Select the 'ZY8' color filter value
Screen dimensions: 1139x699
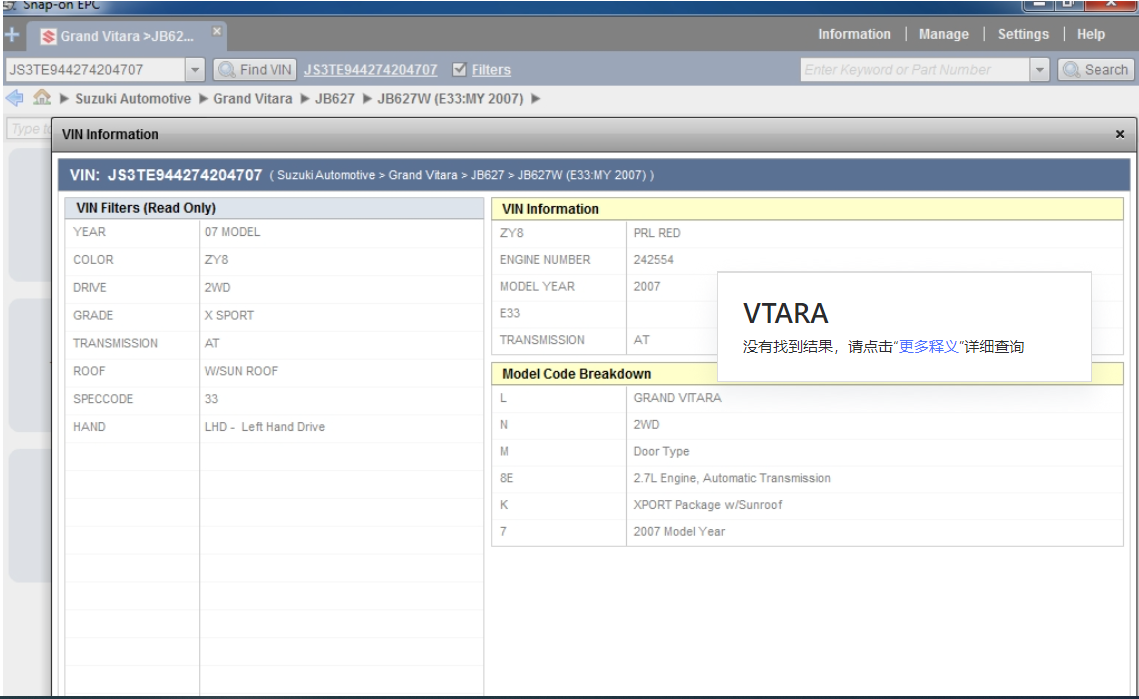coord(216,259)
